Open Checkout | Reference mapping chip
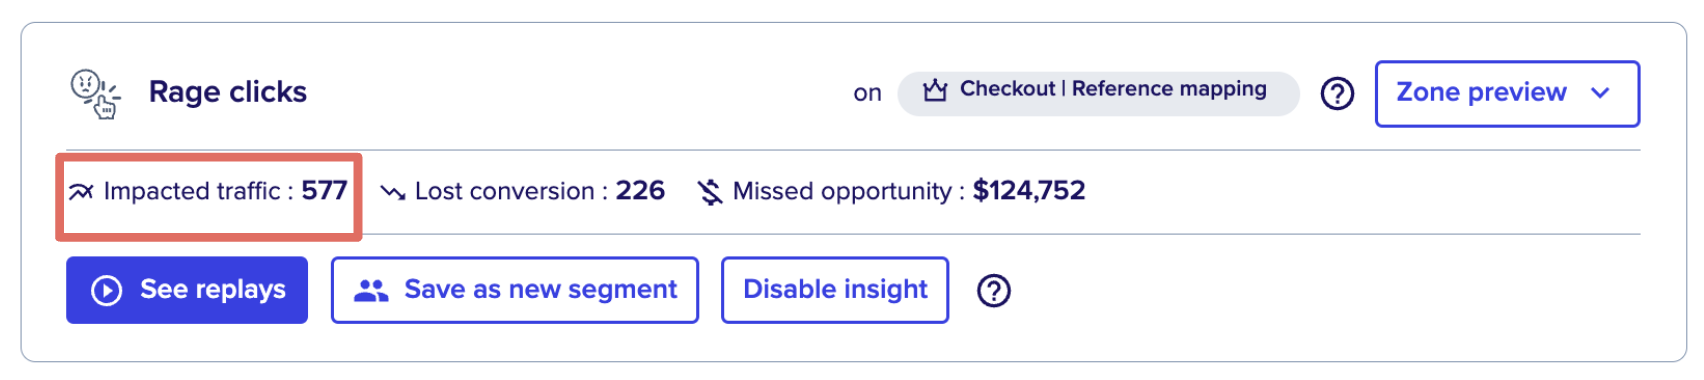This screenshot has height=380, width=1704. click(1098, 93)
